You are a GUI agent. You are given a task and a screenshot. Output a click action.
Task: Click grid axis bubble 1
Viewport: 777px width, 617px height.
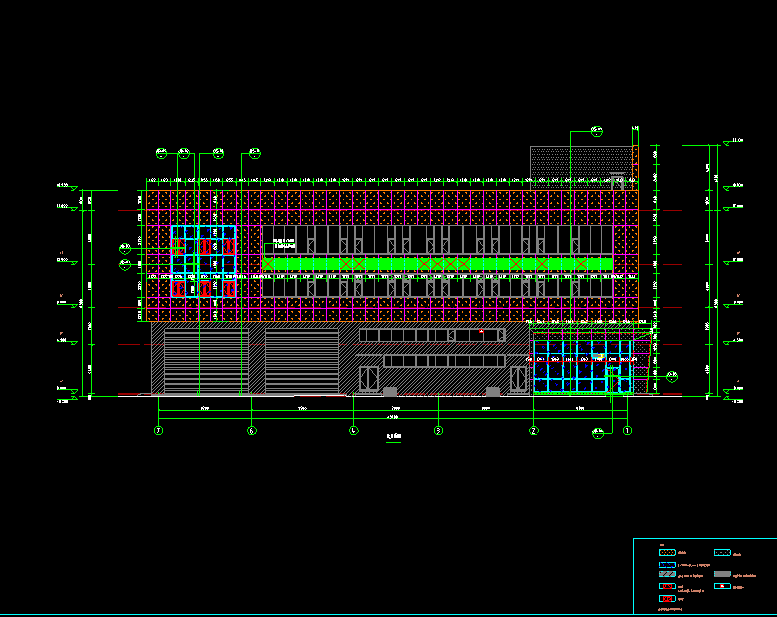[627, 431]
